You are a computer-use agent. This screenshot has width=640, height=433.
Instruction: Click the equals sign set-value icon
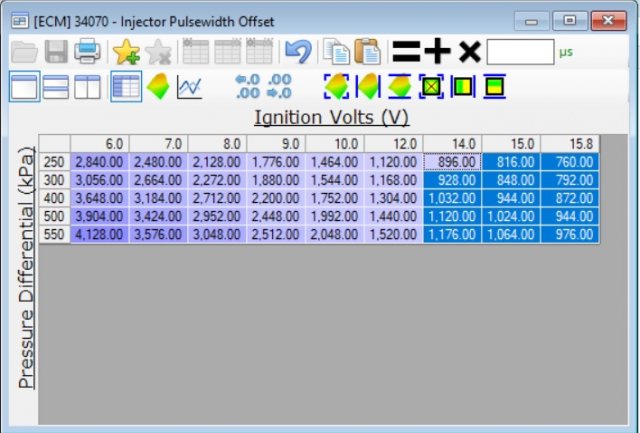[x=405, y=52]
